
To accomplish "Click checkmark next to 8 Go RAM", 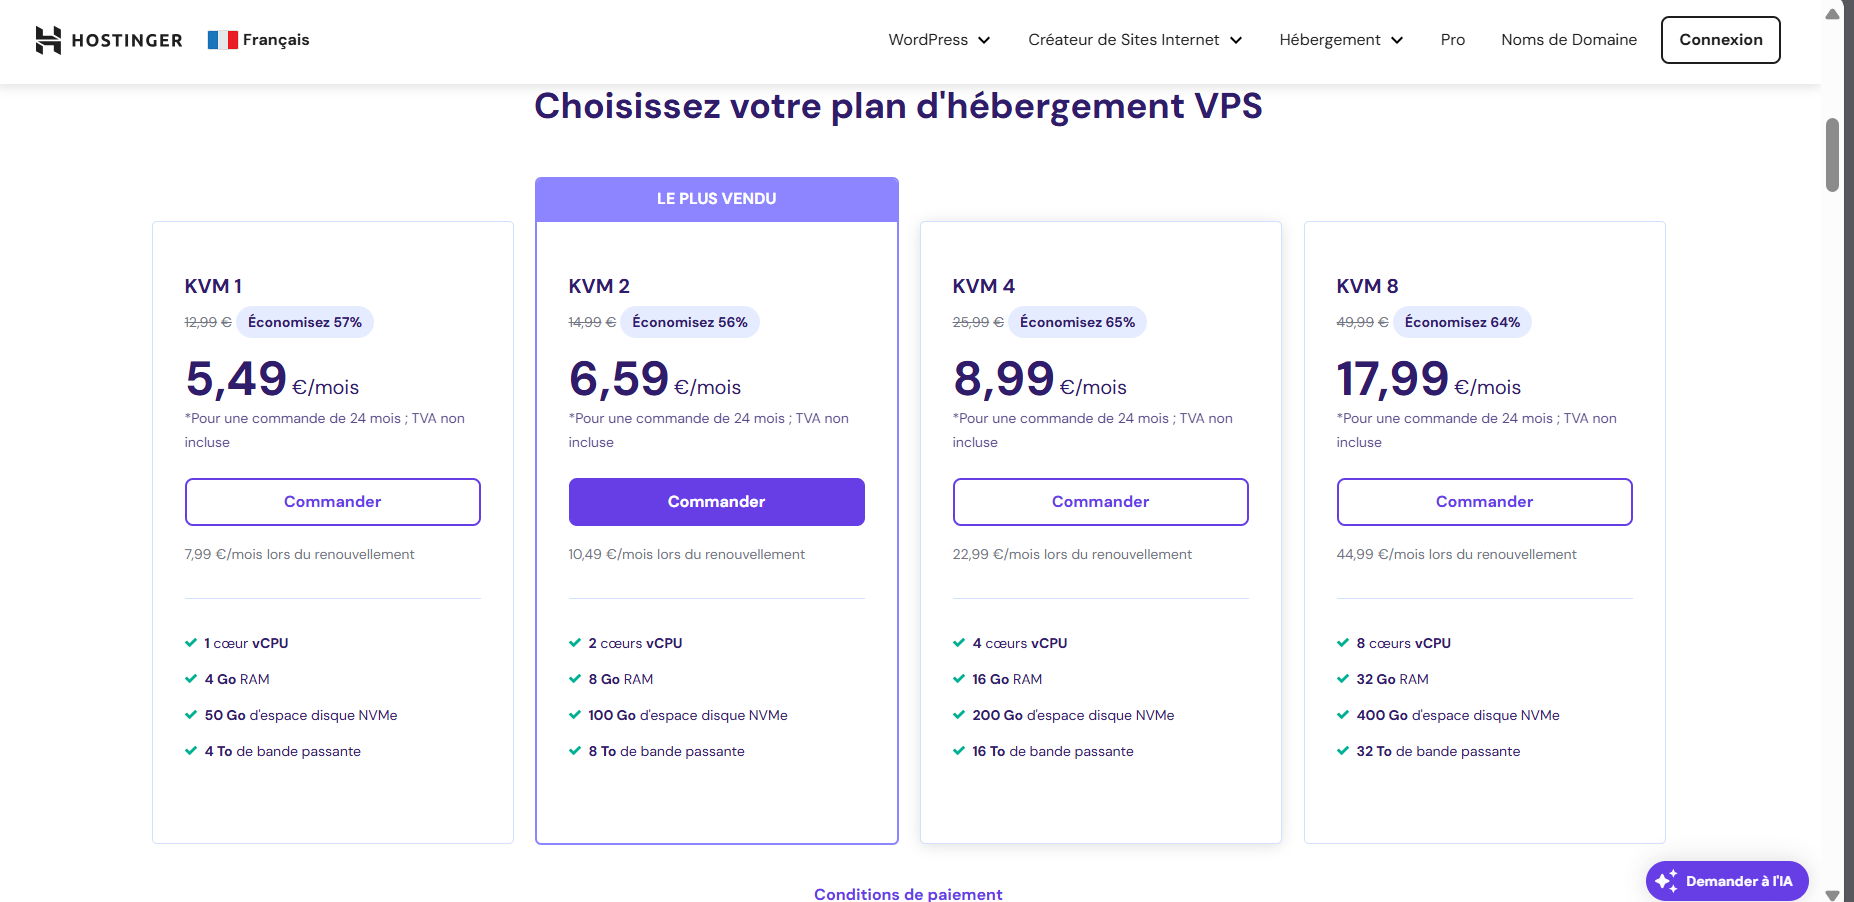I will 575,679.
